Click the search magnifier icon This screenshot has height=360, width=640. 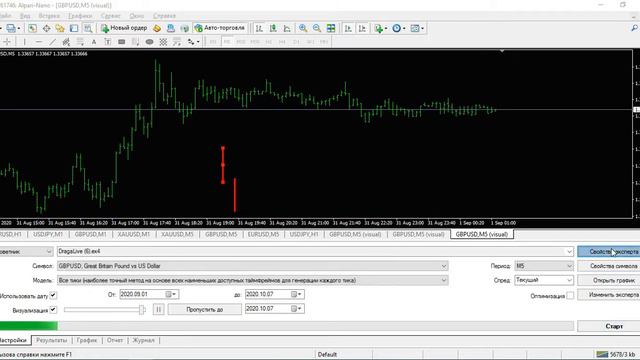635,28
